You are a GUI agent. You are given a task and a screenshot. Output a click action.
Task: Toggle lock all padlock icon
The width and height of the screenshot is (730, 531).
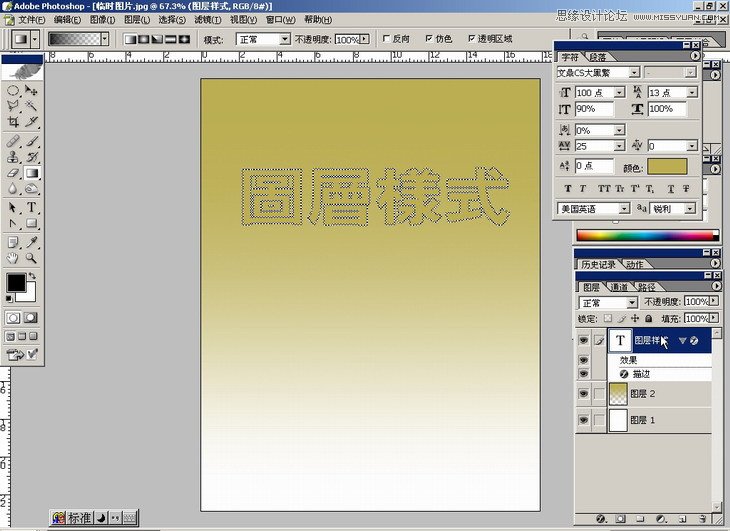[649, 318]
